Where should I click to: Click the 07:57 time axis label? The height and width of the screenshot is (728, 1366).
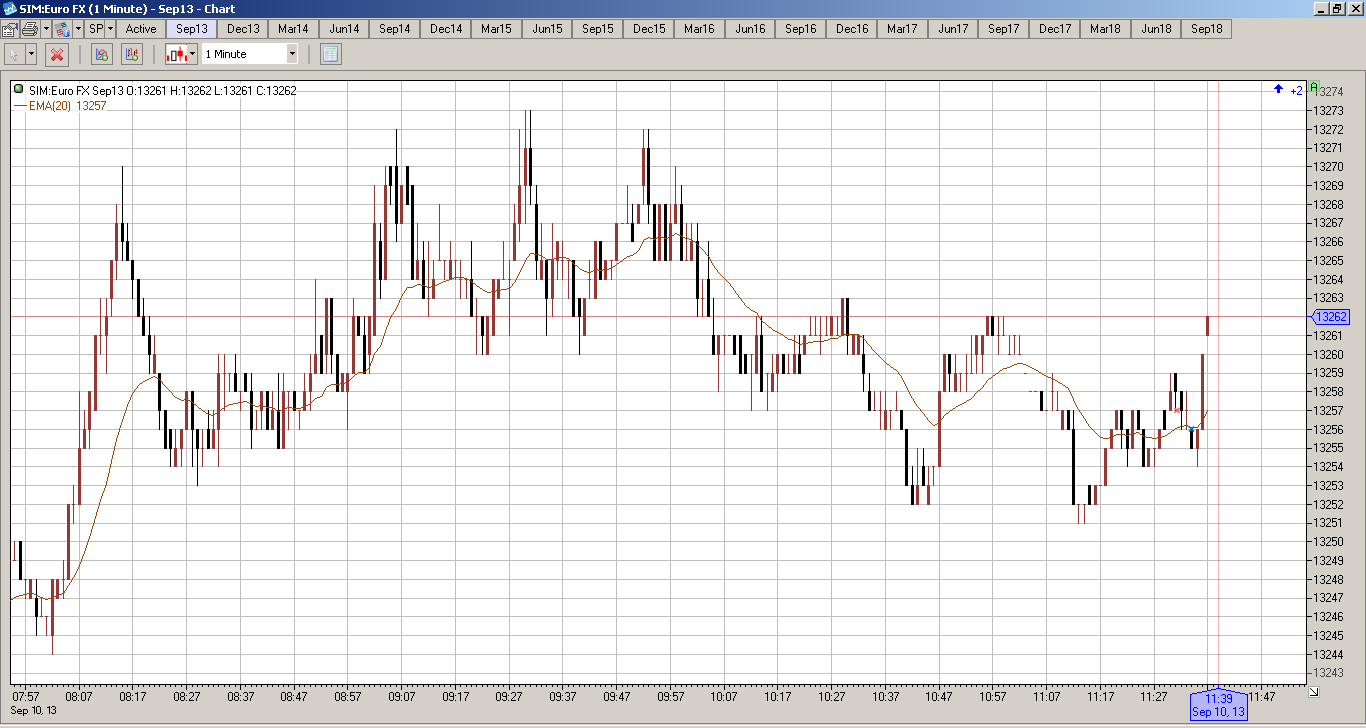point(26,696)
